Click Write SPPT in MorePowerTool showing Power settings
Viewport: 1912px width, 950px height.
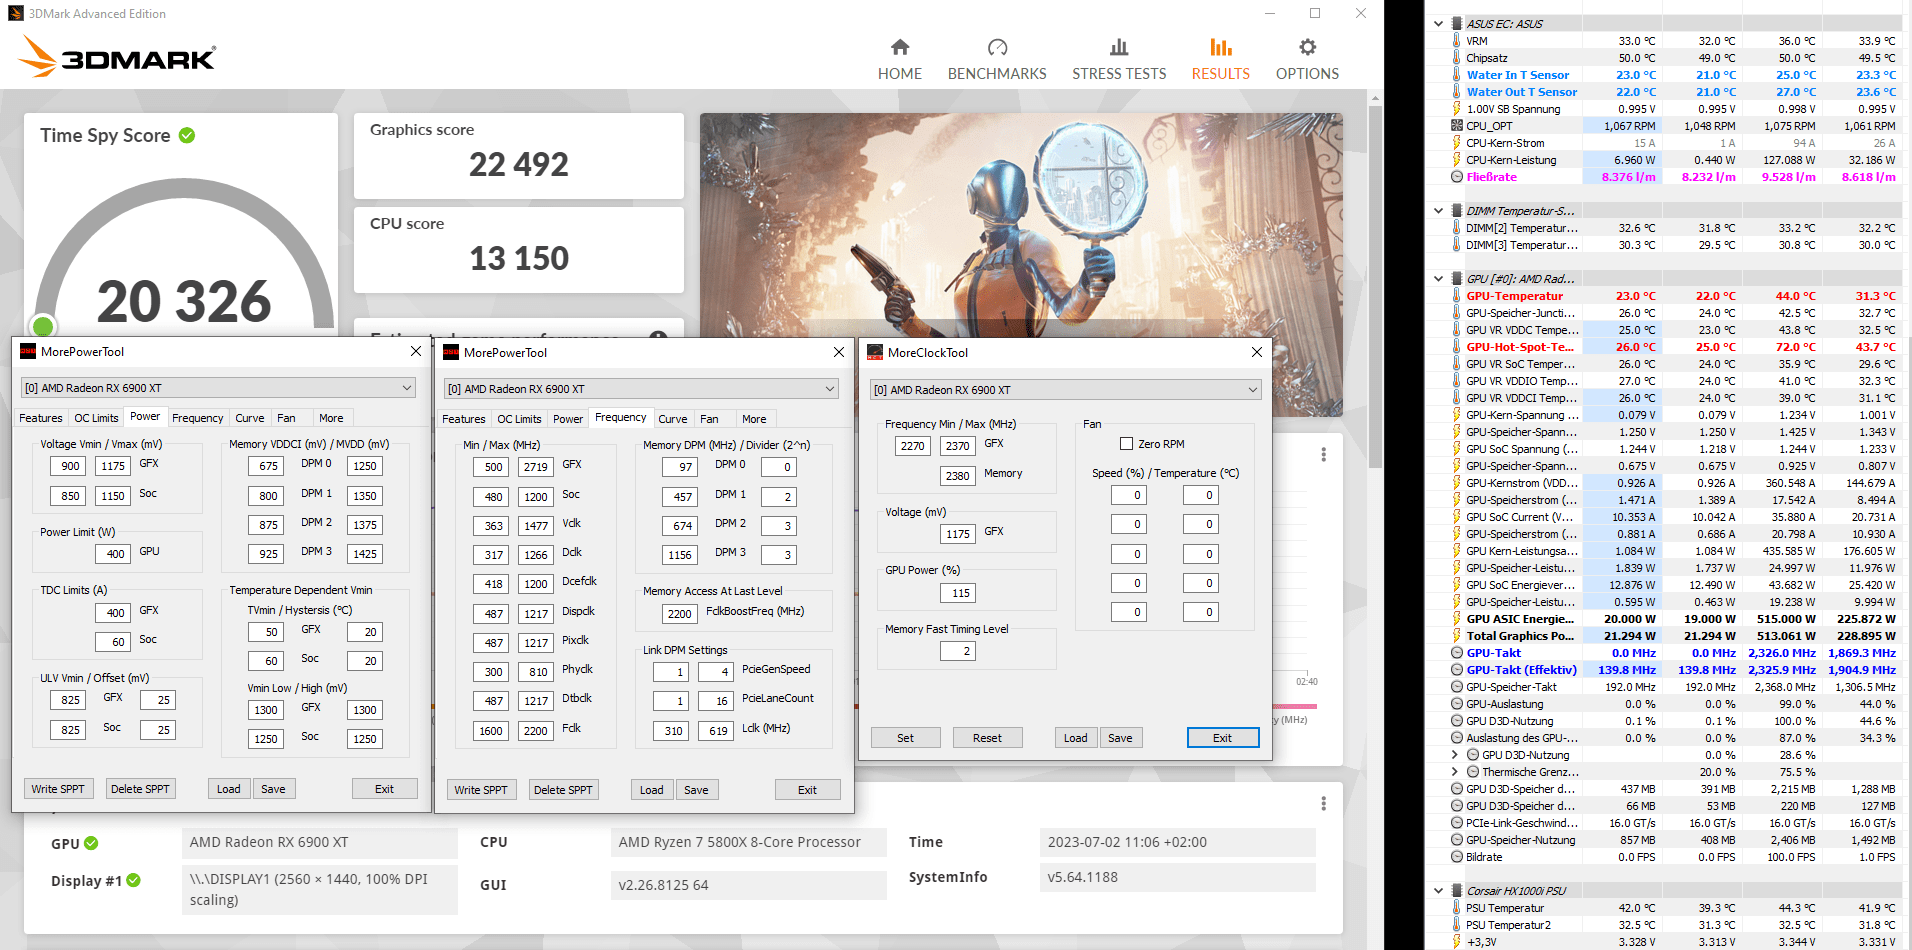pyautogui.click(x=58, y=789)
